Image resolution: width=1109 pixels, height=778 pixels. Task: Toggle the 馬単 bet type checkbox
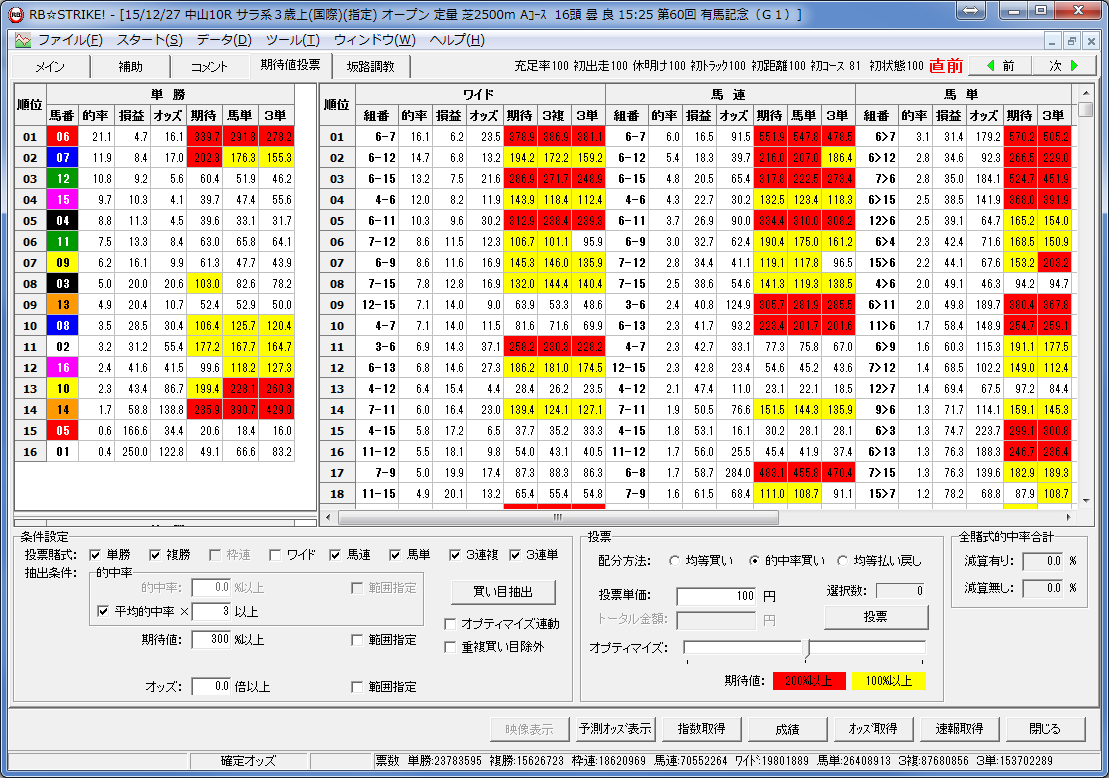[x=395, y=555]
